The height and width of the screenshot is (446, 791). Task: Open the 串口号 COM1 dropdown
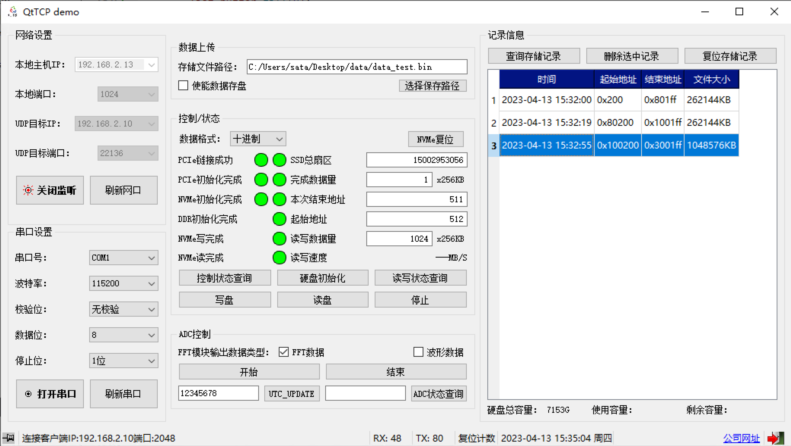123,258
